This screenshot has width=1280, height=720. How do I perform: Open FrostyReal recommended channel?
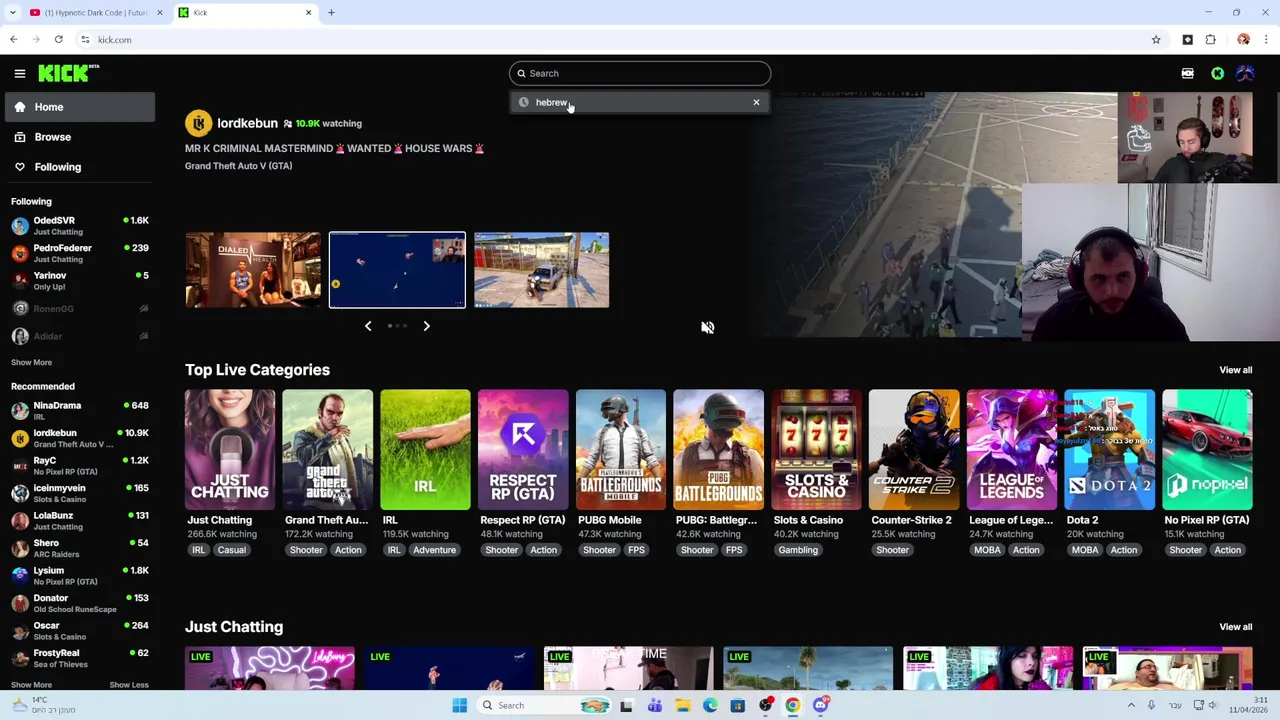coord(78,658)
